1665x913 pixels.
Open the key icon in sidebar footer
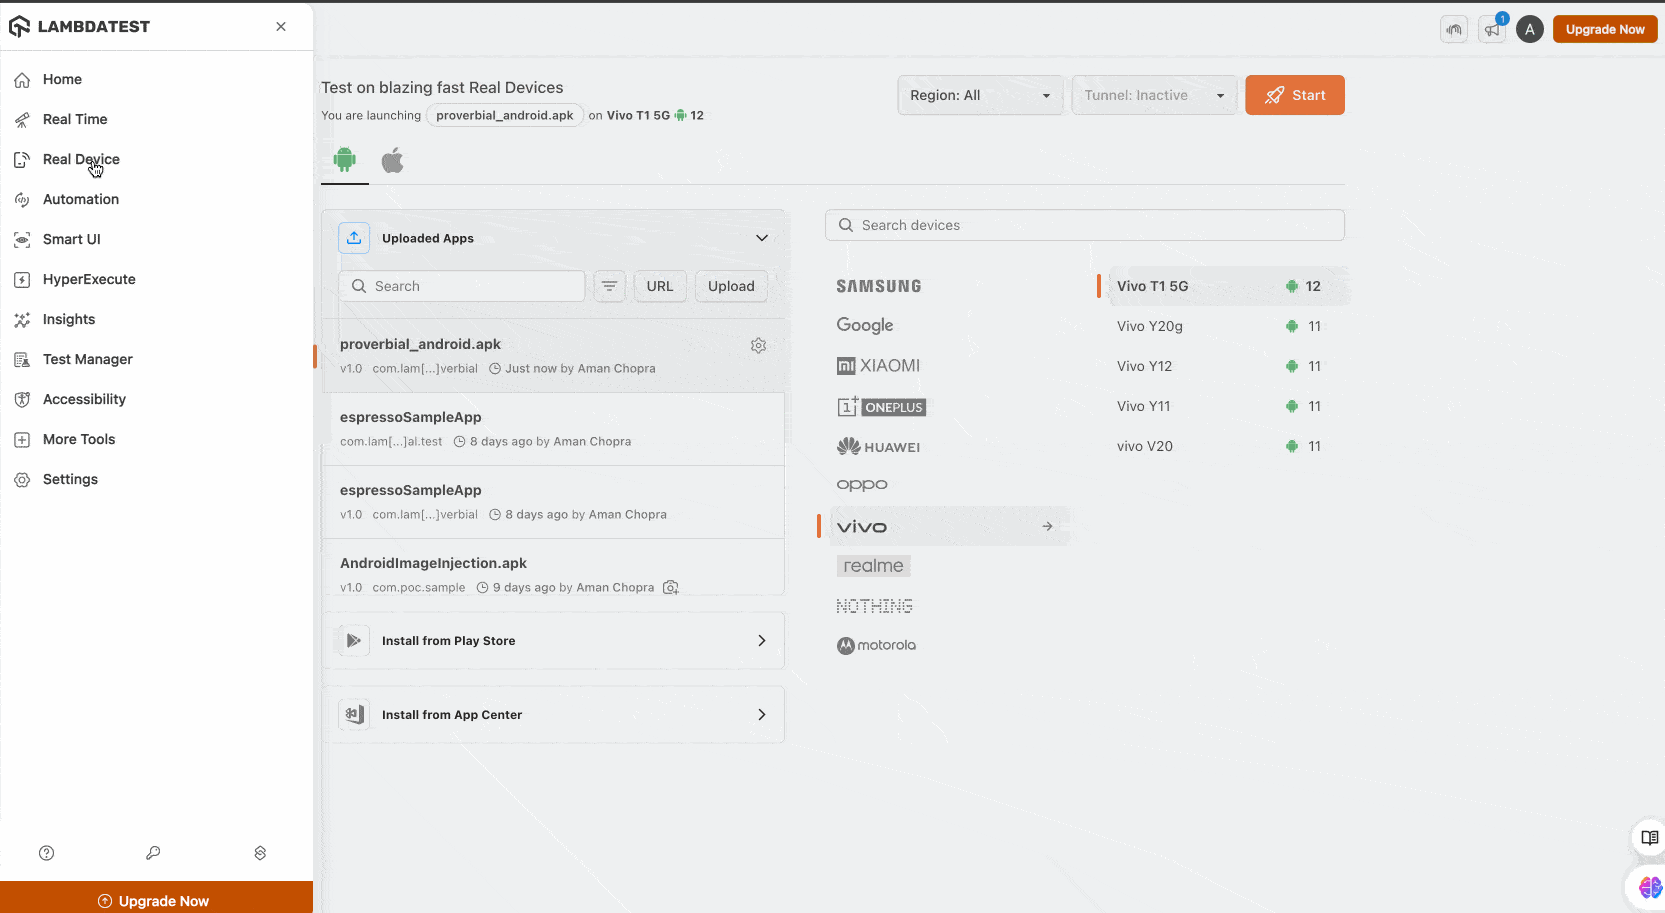pyautogui.click(x=153, y=853)
